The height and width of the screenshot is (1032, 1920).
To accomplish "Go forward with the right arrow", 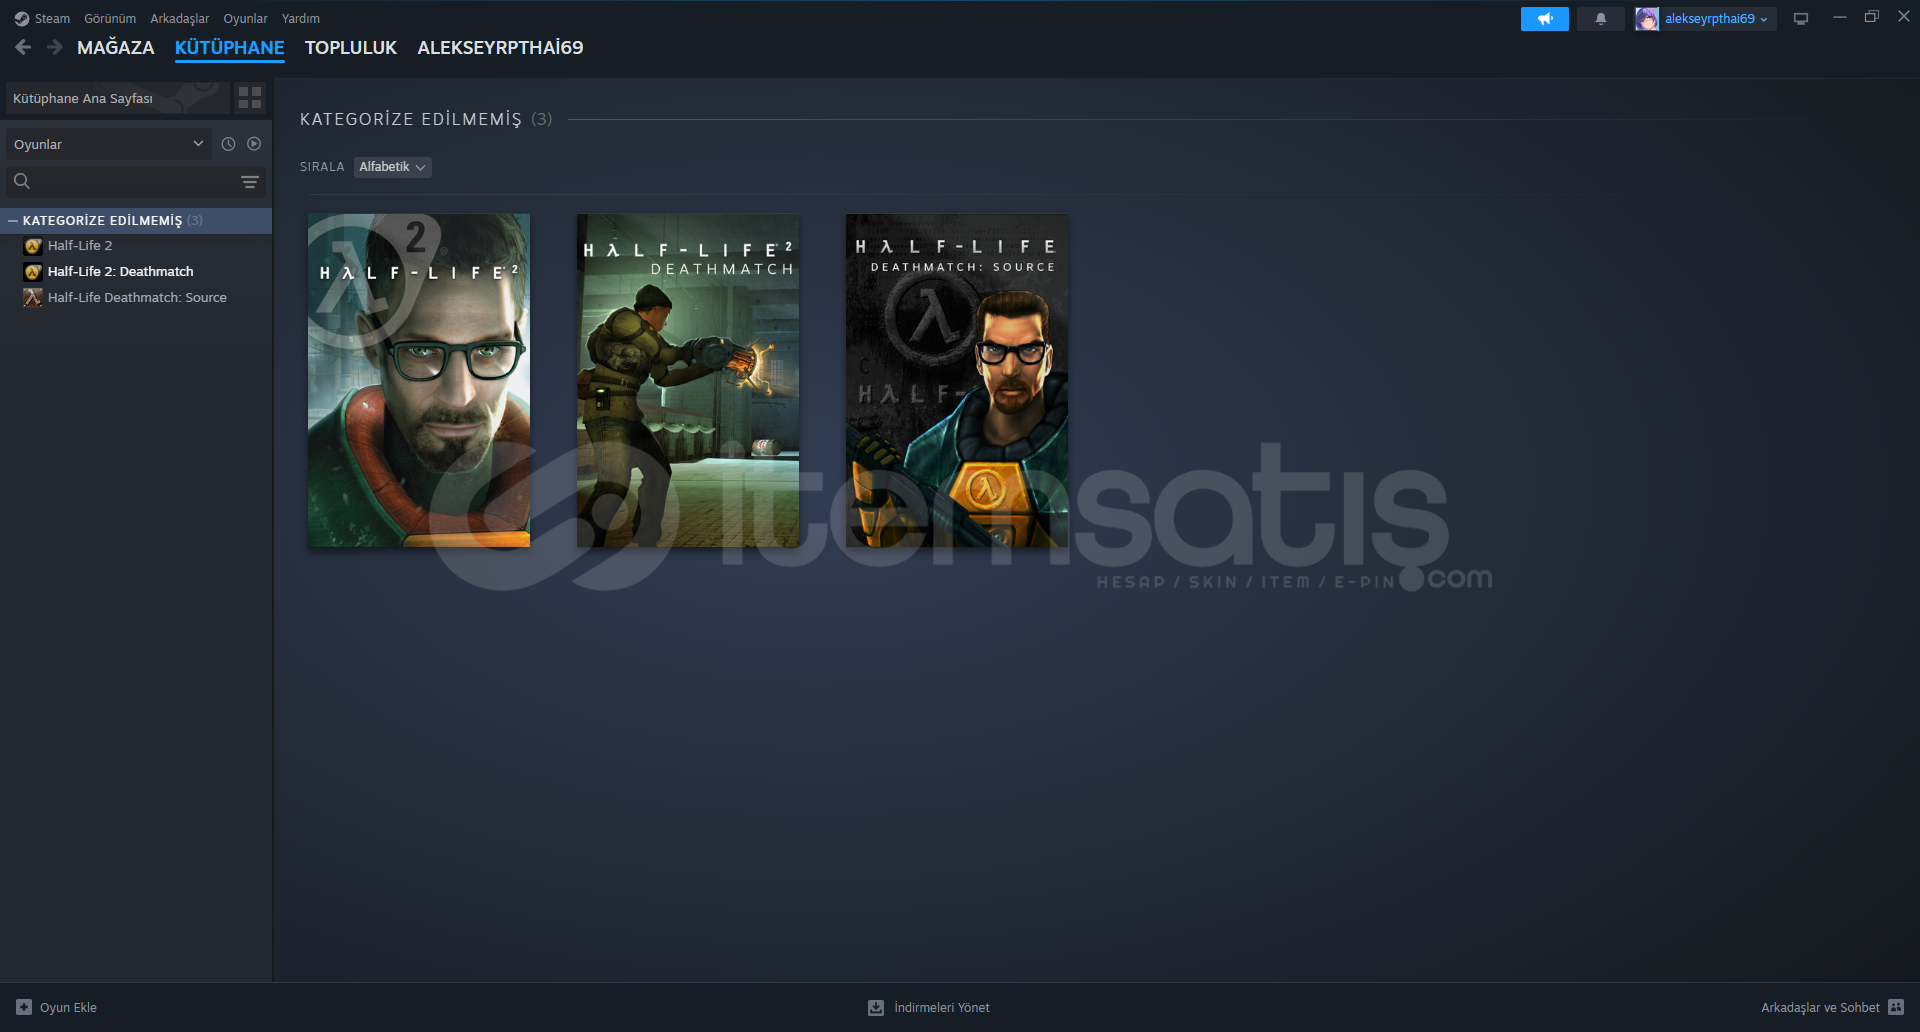I will (55, 47).
